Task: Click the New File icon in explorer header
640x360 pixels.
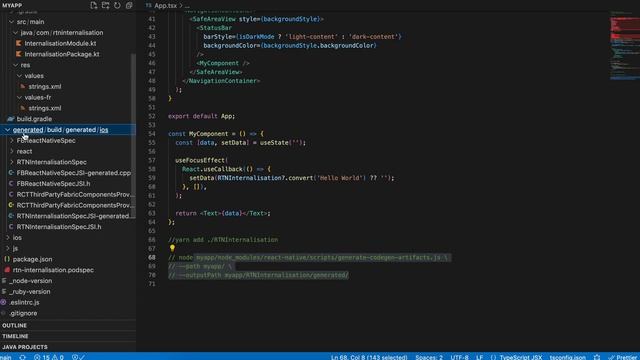Action: point(93,5)
